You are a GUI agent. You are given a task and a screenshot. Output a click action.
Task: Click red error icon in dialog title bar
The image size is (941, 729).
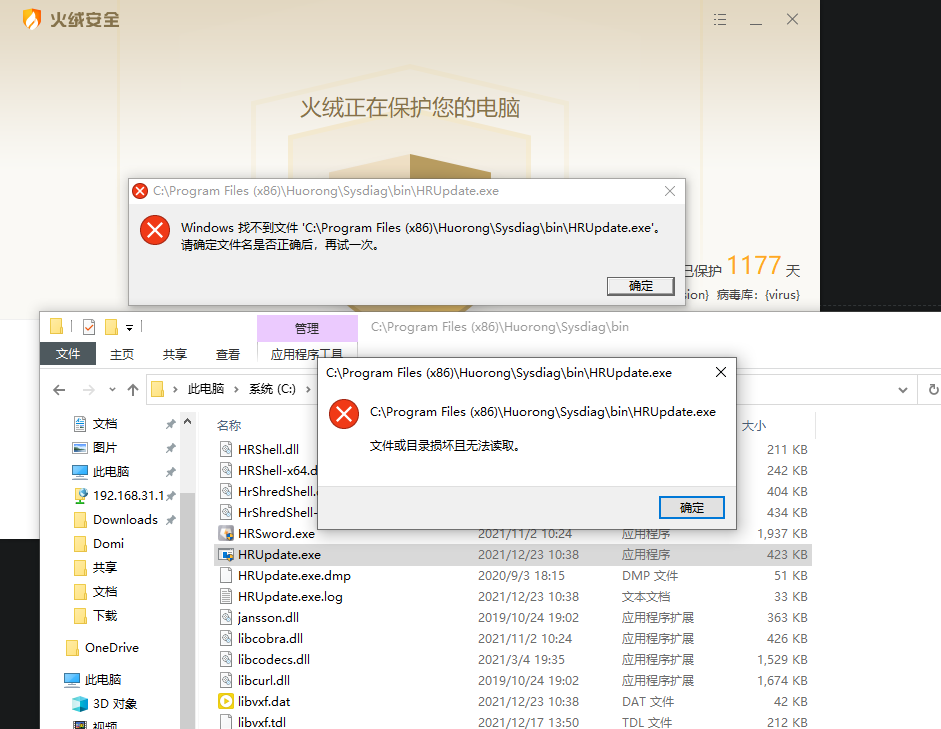[140, 191]
